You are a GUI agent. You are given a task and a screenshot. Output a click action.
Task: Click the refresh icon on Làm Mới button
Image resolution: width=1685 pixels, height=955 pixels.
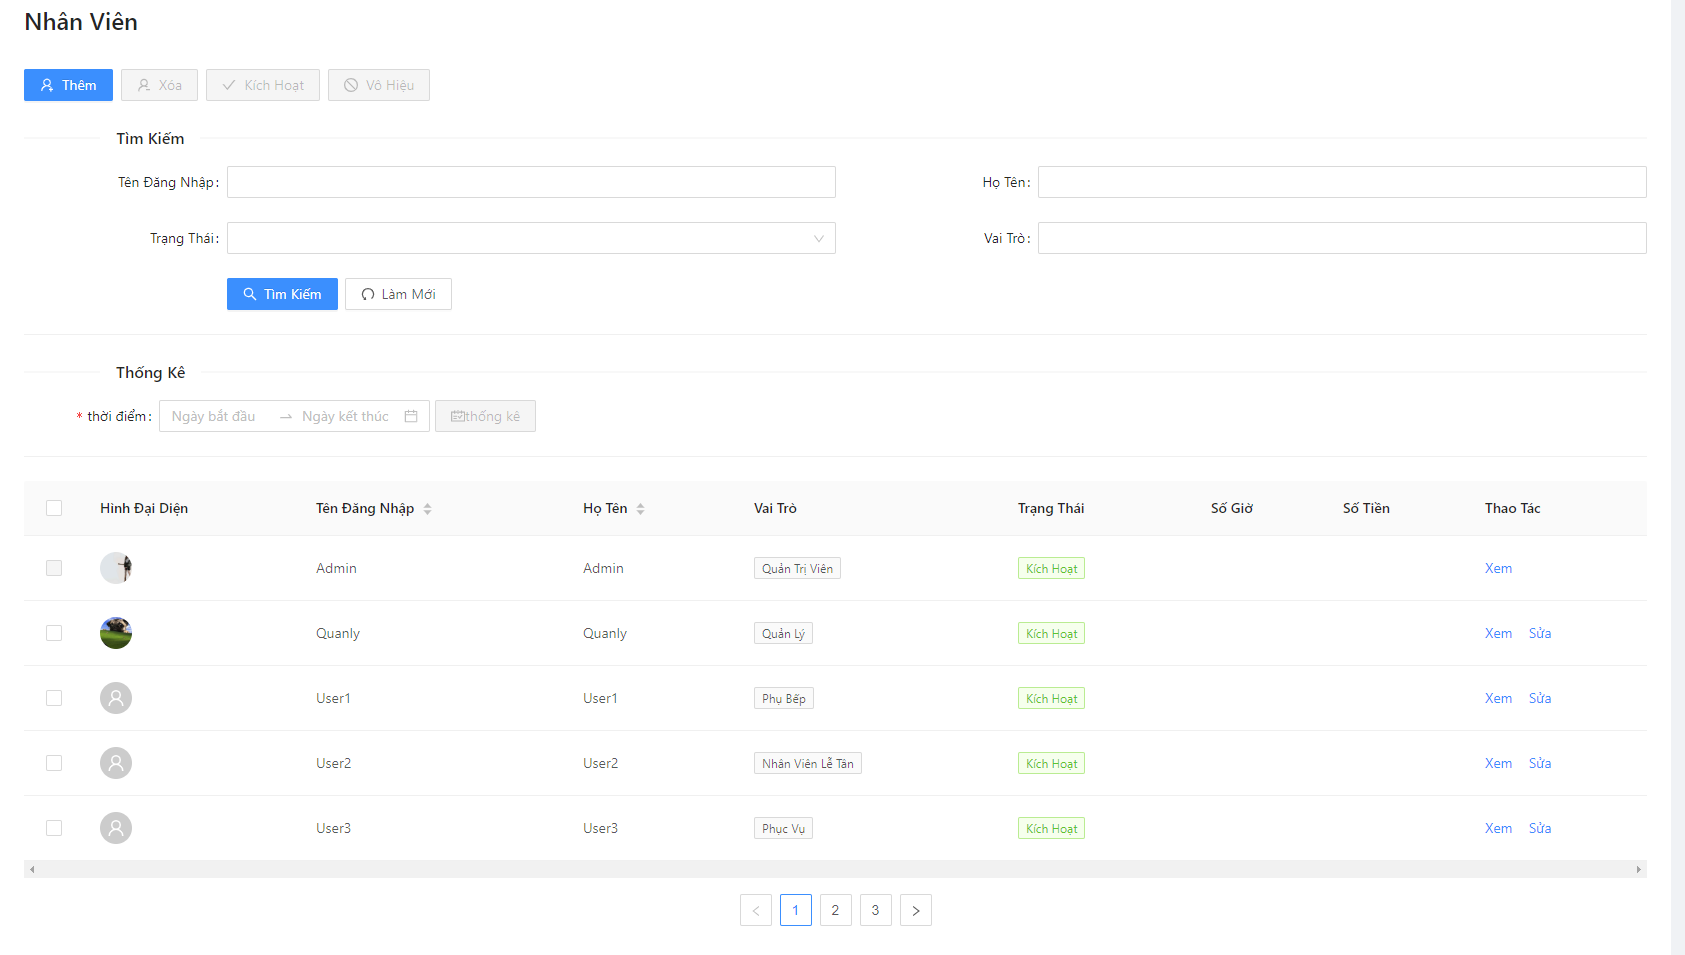[x=368, y=293]
